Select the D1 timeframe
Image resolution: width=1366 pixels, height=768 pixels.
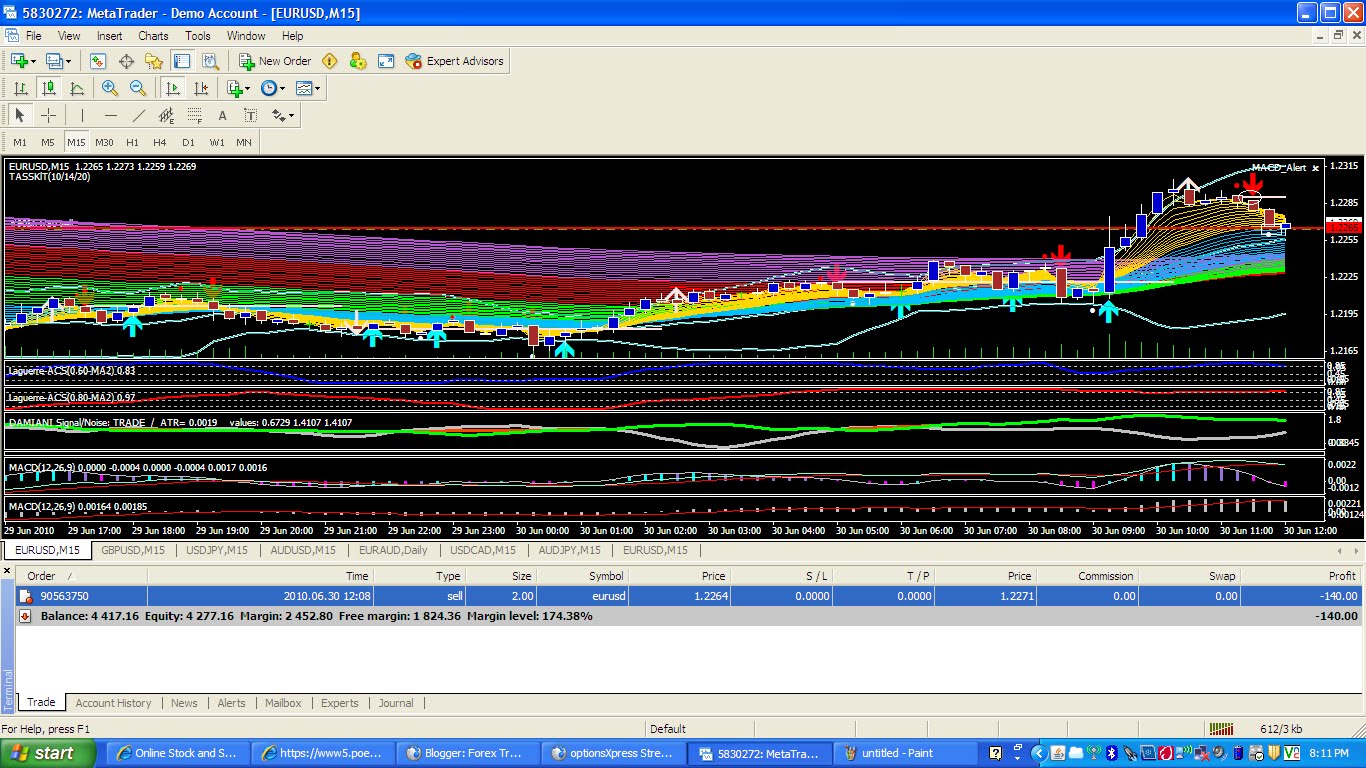[x=188, y=142]
